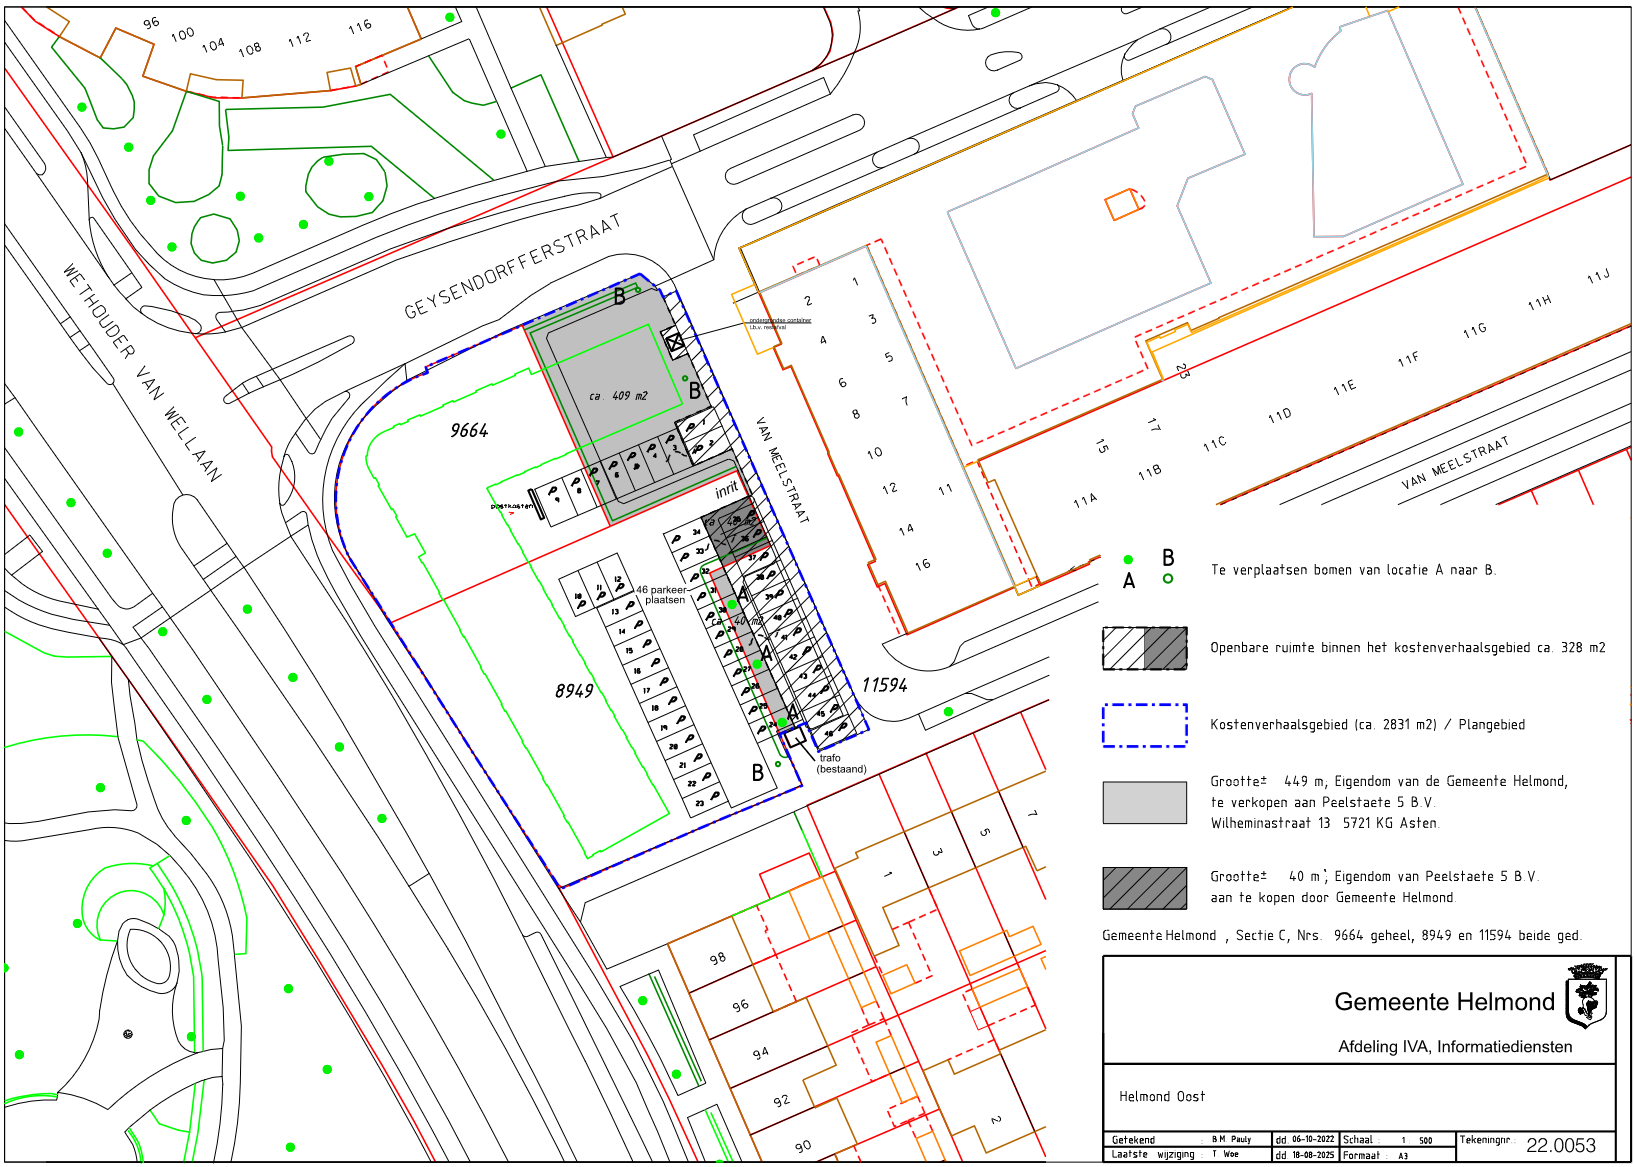This screenshot has width=1635, height=1167.
Task: Click the underground container crossed-box symbol
Action: [675, 342]
